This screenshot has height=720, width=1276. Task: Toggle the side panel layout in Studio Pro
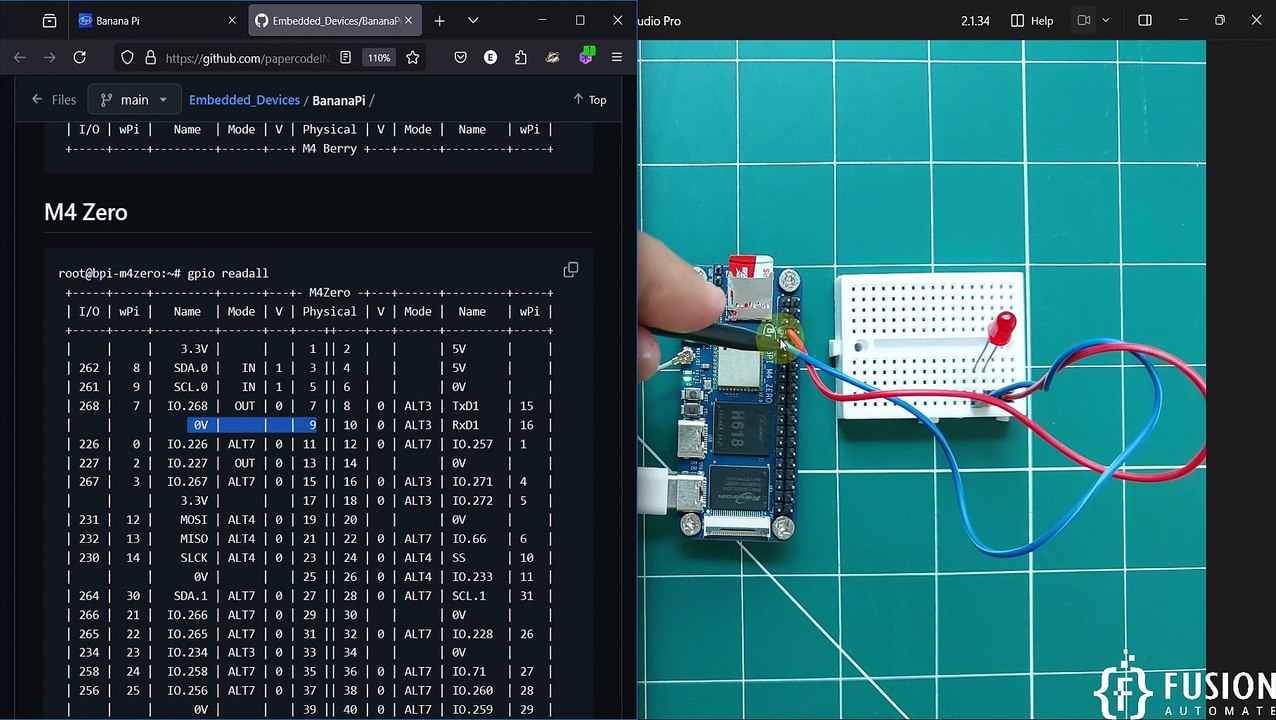1145,20
